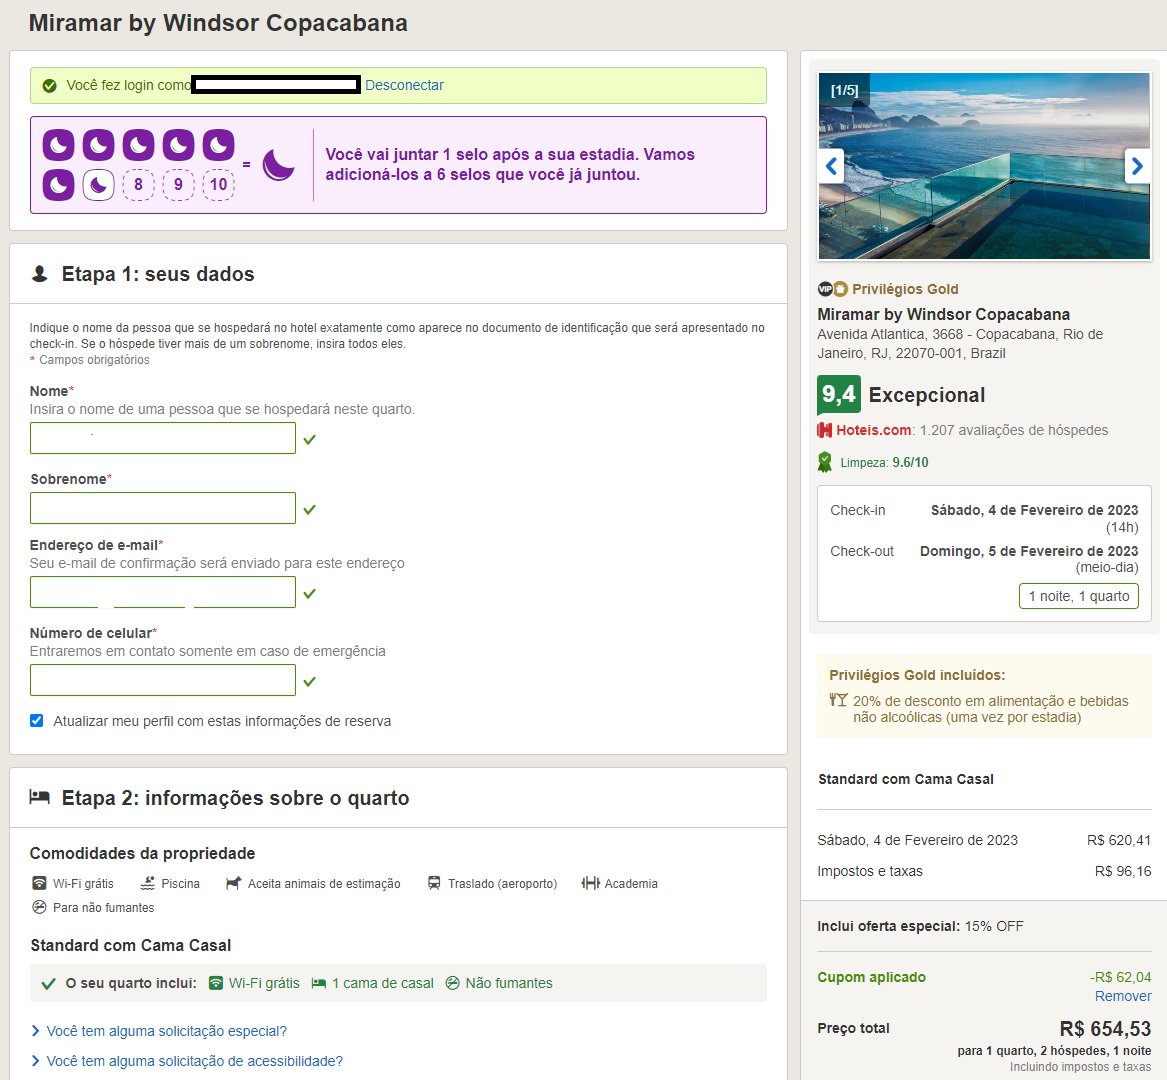Click the Desconectar link
Image resolution: width=1167 pixels, height=1080 pixels.
point(404,86)
